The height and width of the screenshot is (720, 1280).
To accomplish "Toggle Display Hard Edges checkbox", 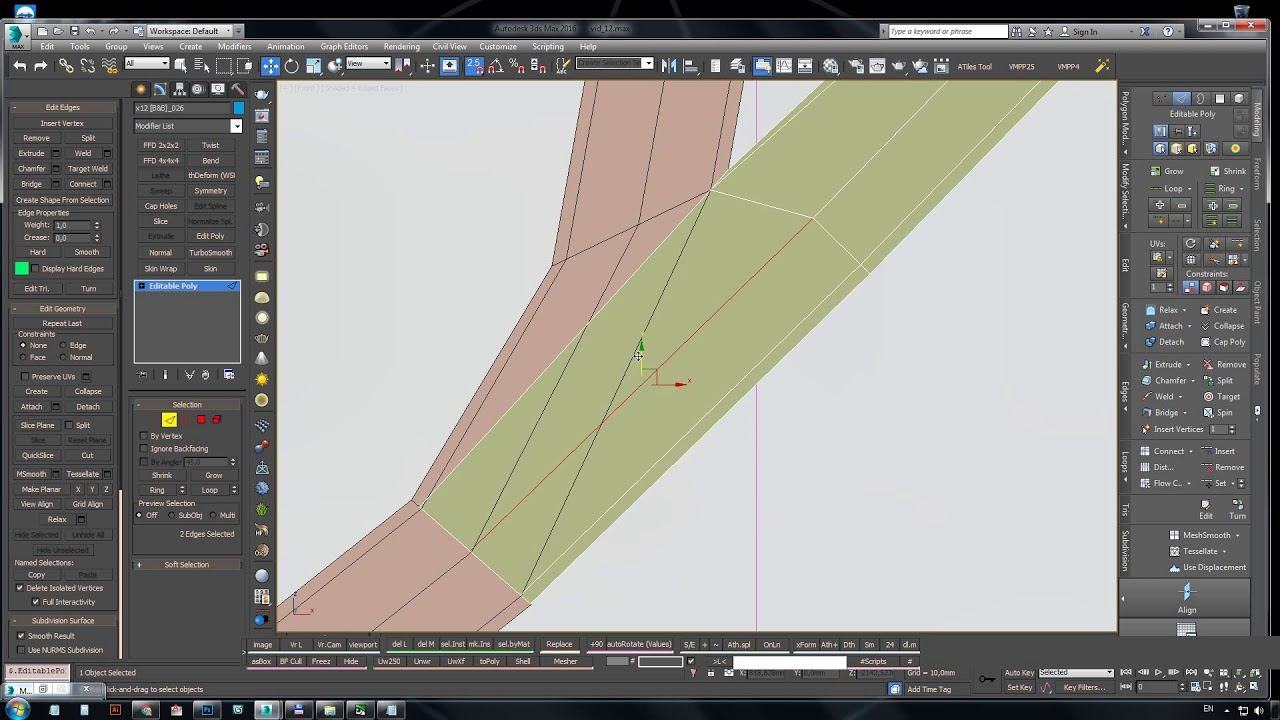I will click(x=36, y=269).
